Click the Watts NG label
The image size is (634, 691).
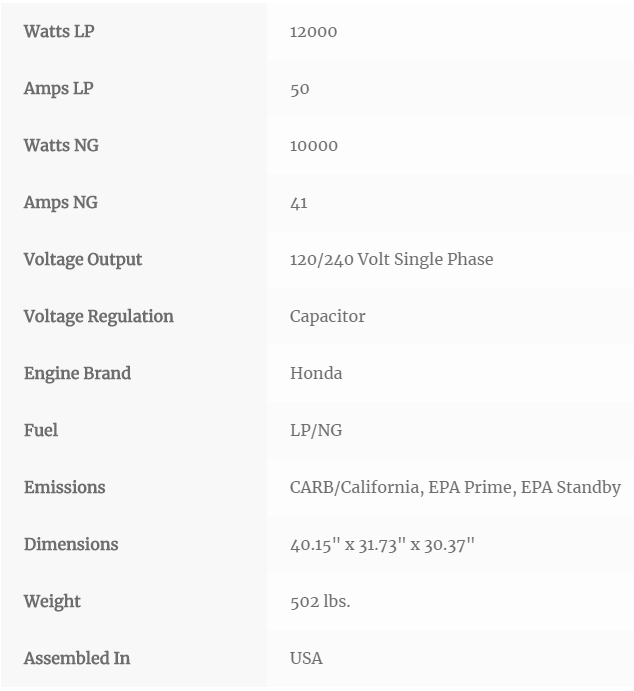point(61,145)
